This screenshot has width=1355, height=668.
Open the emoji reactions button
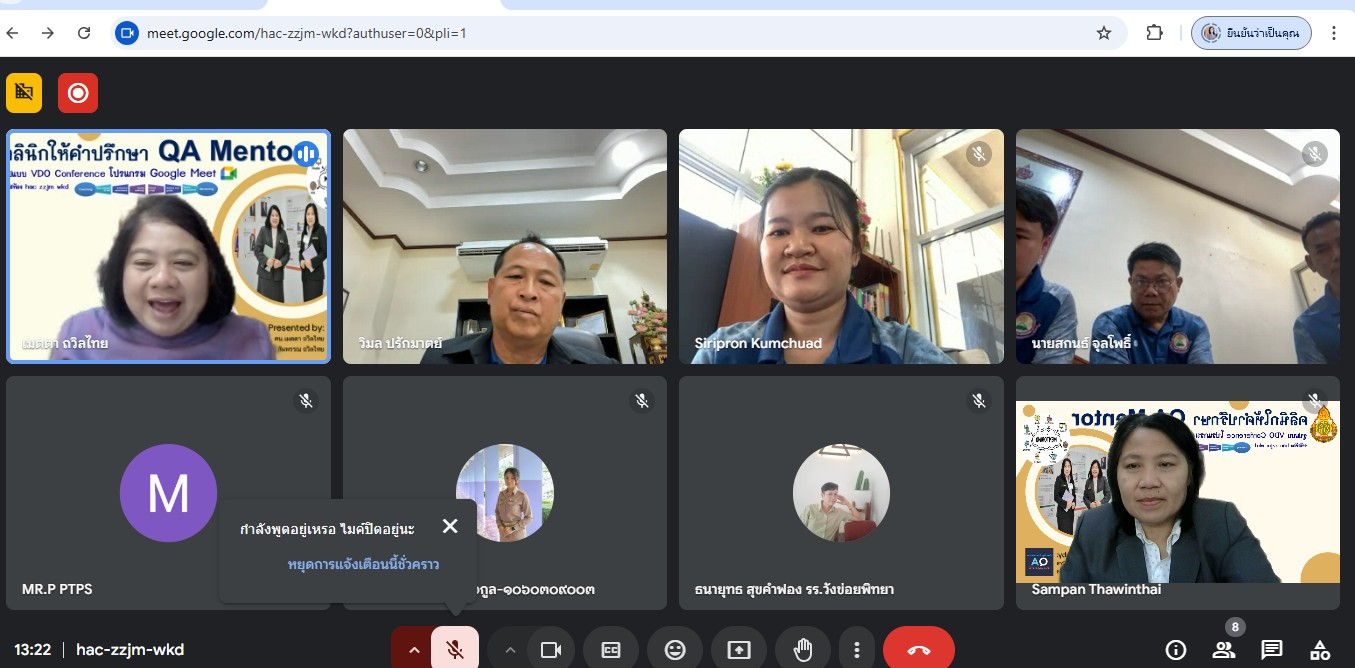675,650
